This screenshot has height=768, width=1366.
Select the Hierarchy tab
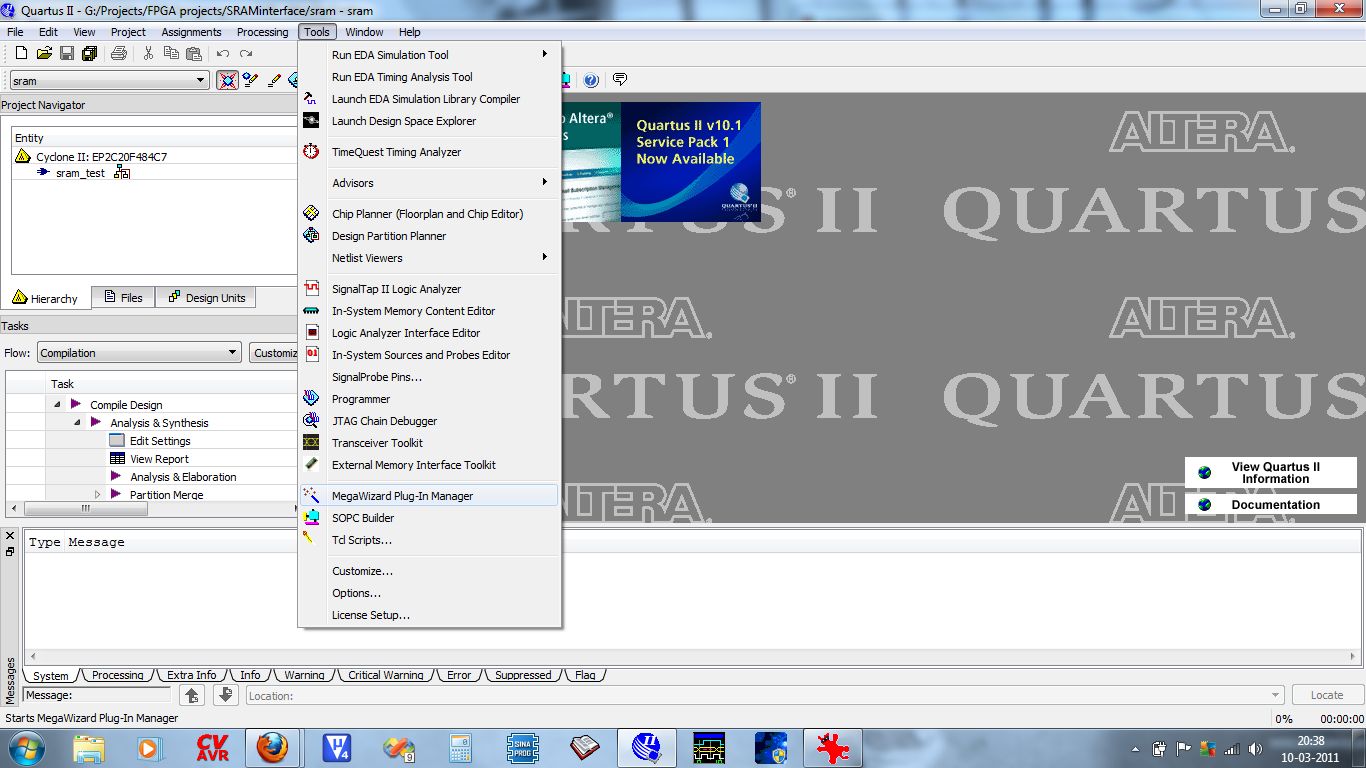point(45,298)
